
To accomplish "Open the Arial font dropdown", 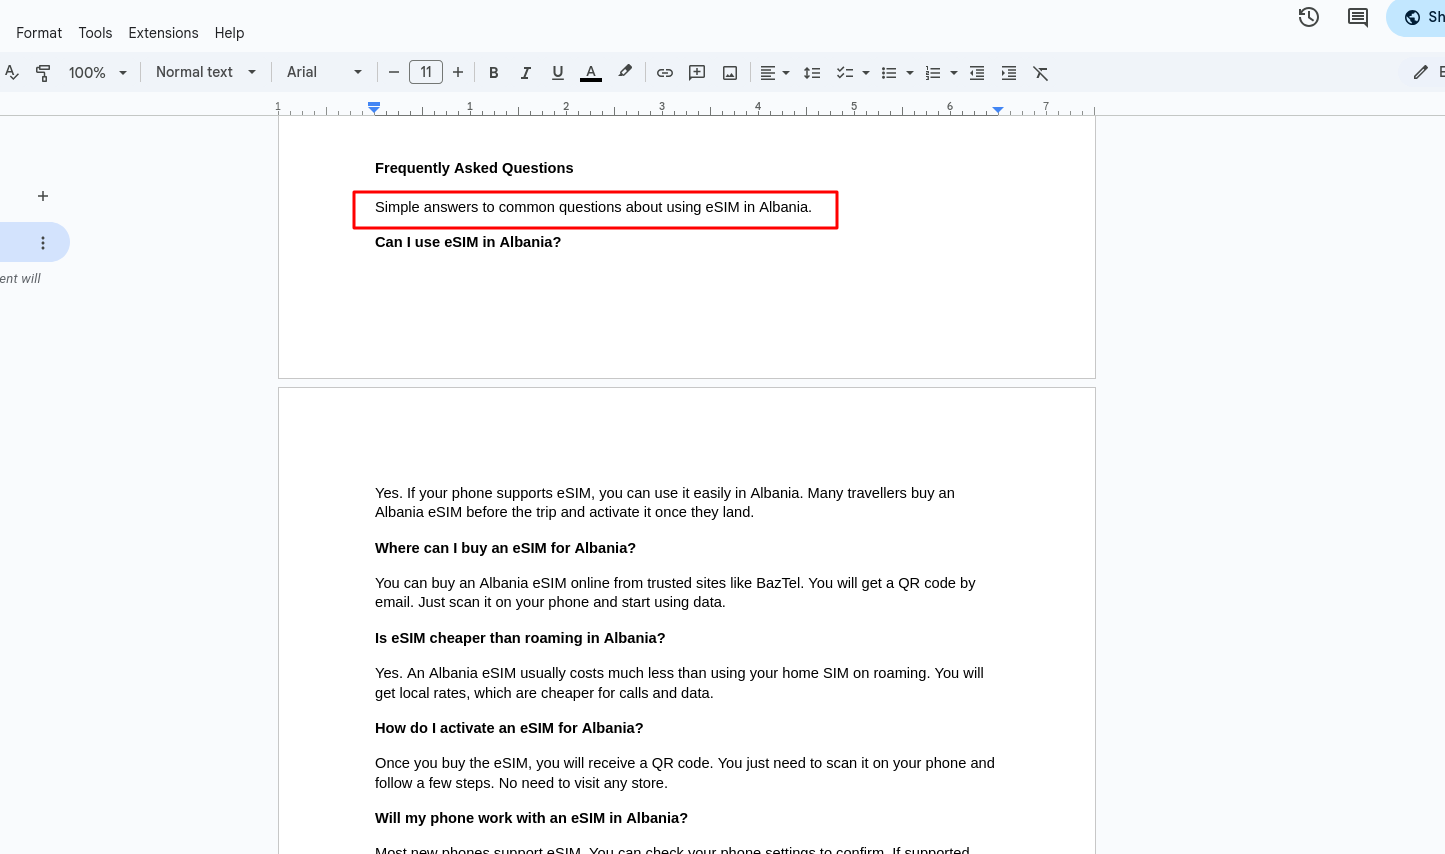I will coord(324,73).
